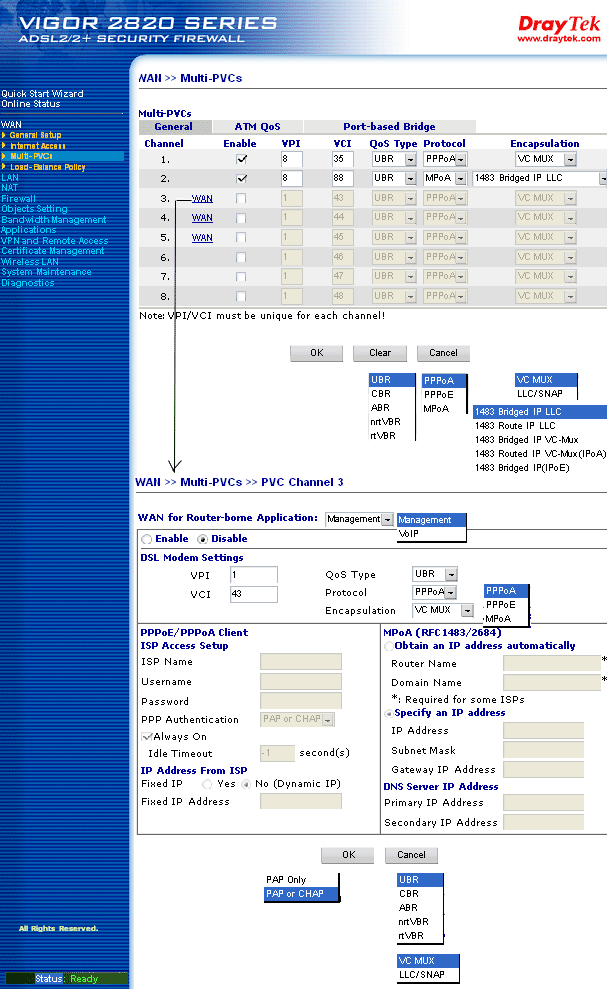Select LLC/SNAP in bottom encapsulation list
607x992 pixels.
[x=427, y=974]
